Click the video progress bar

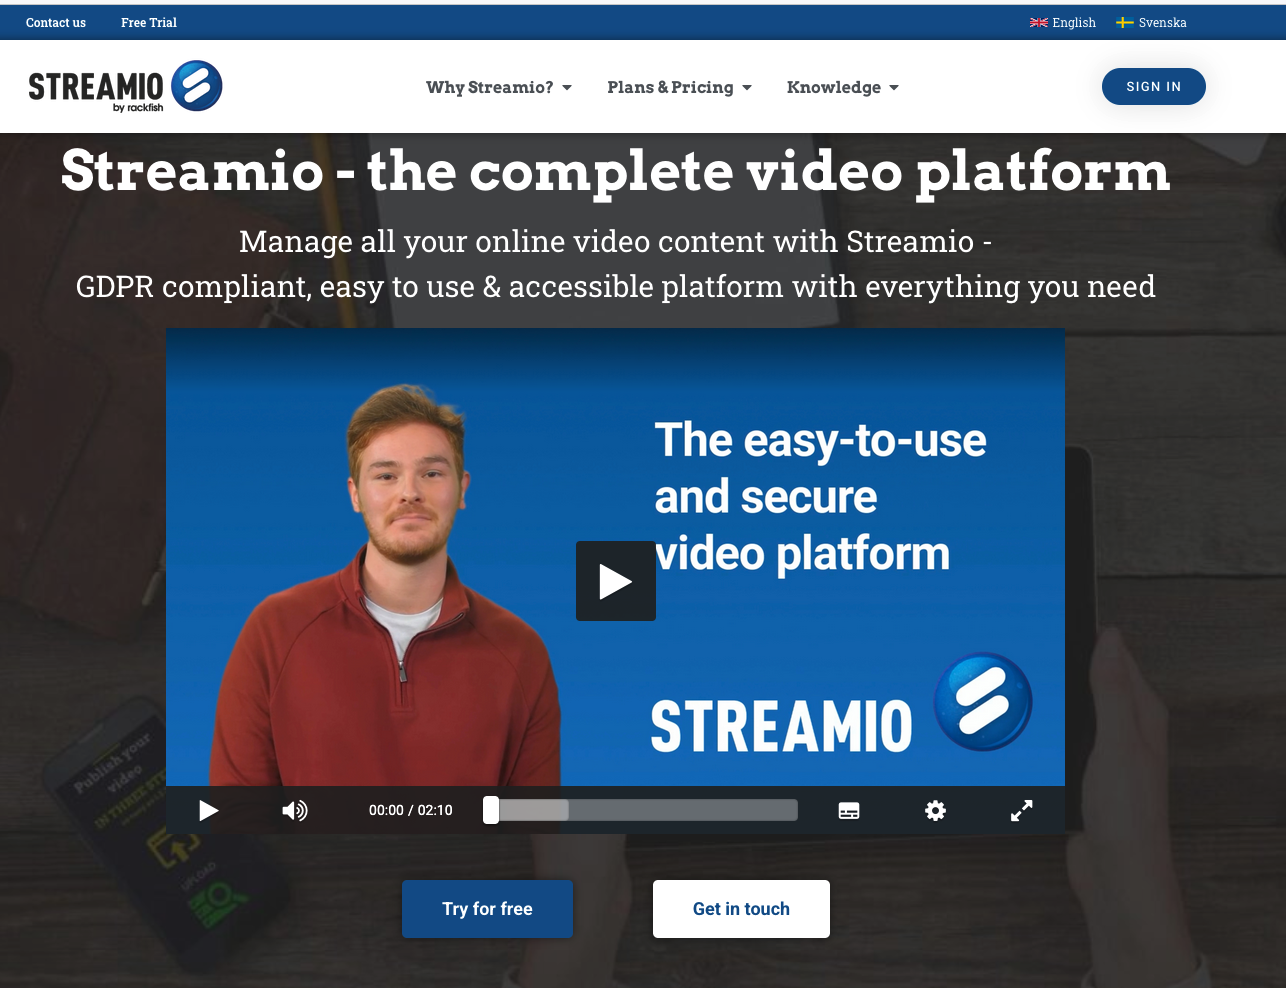(641, 810)
